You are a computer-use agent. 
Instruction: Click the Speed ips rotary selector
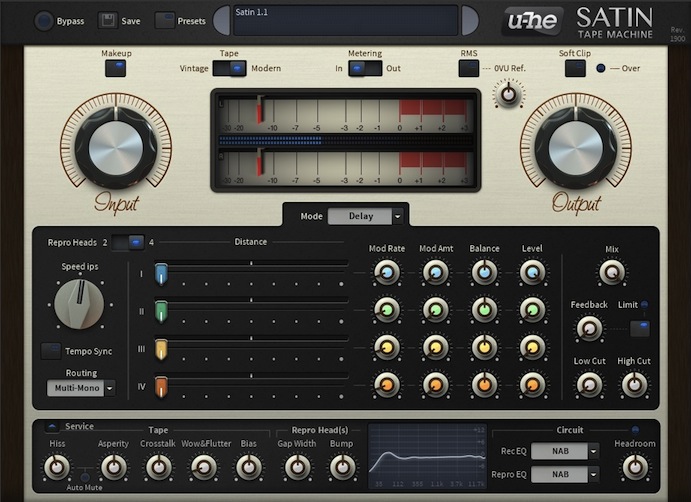click(79, 304)
